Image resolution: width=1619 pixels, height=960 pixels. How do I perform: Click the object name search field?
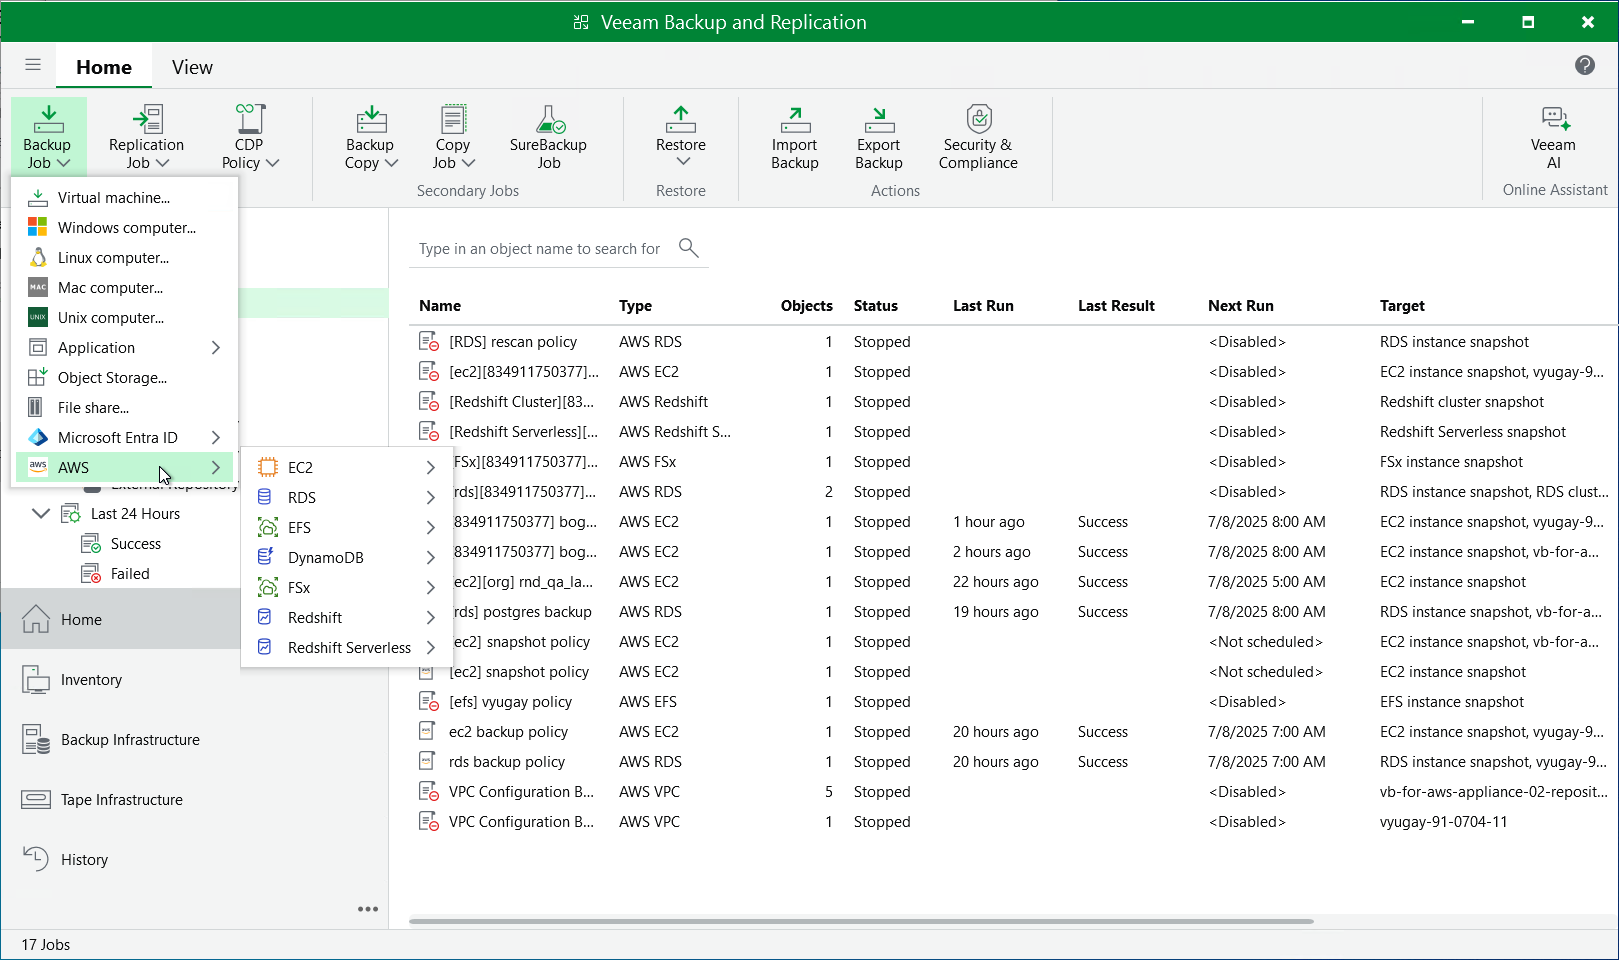point(540,249)
